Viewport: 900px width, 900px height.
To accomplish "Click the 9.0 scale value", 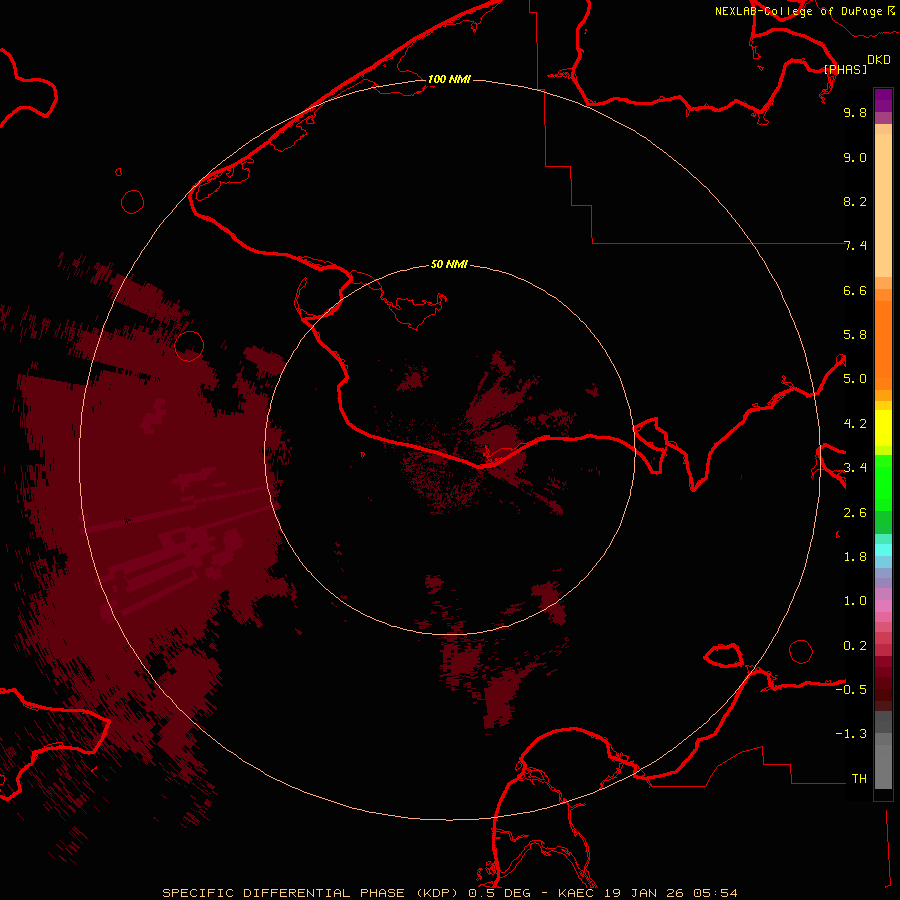I will pyautogui.click(x=855, y=157).
